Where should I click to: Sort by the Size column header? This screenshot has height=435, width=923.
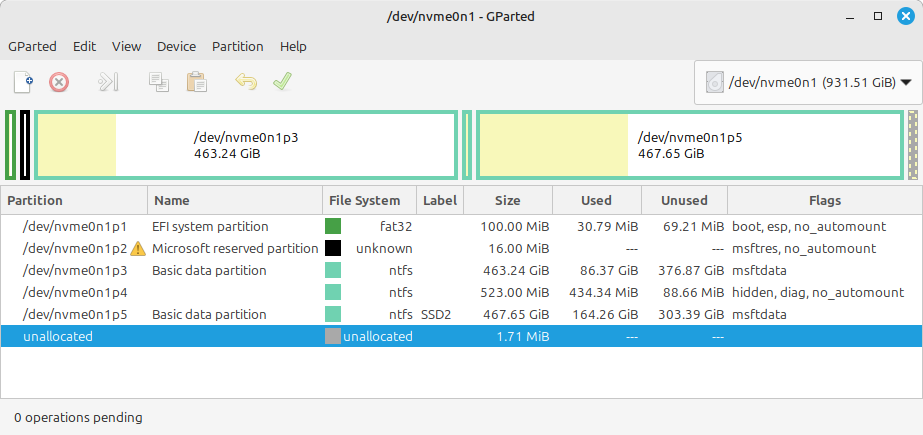point(507,200)
